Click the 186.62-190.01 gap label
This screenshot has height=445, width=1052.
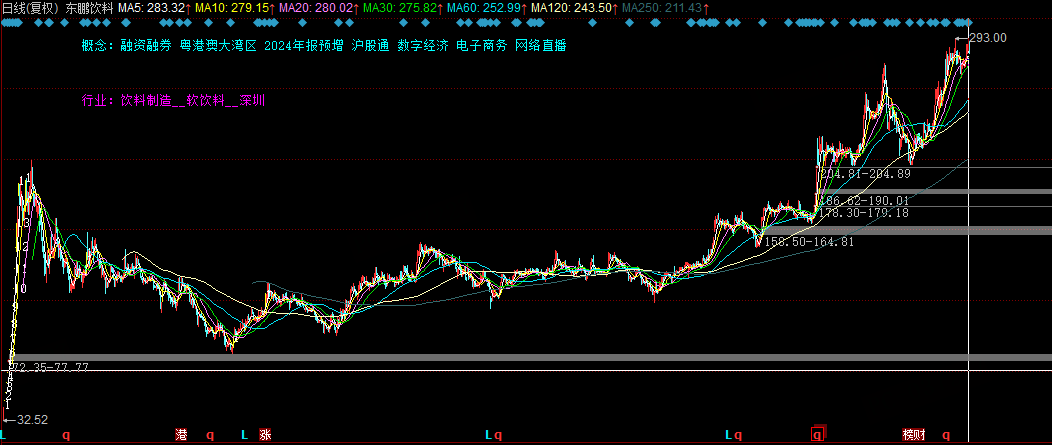tap(864, 201)
